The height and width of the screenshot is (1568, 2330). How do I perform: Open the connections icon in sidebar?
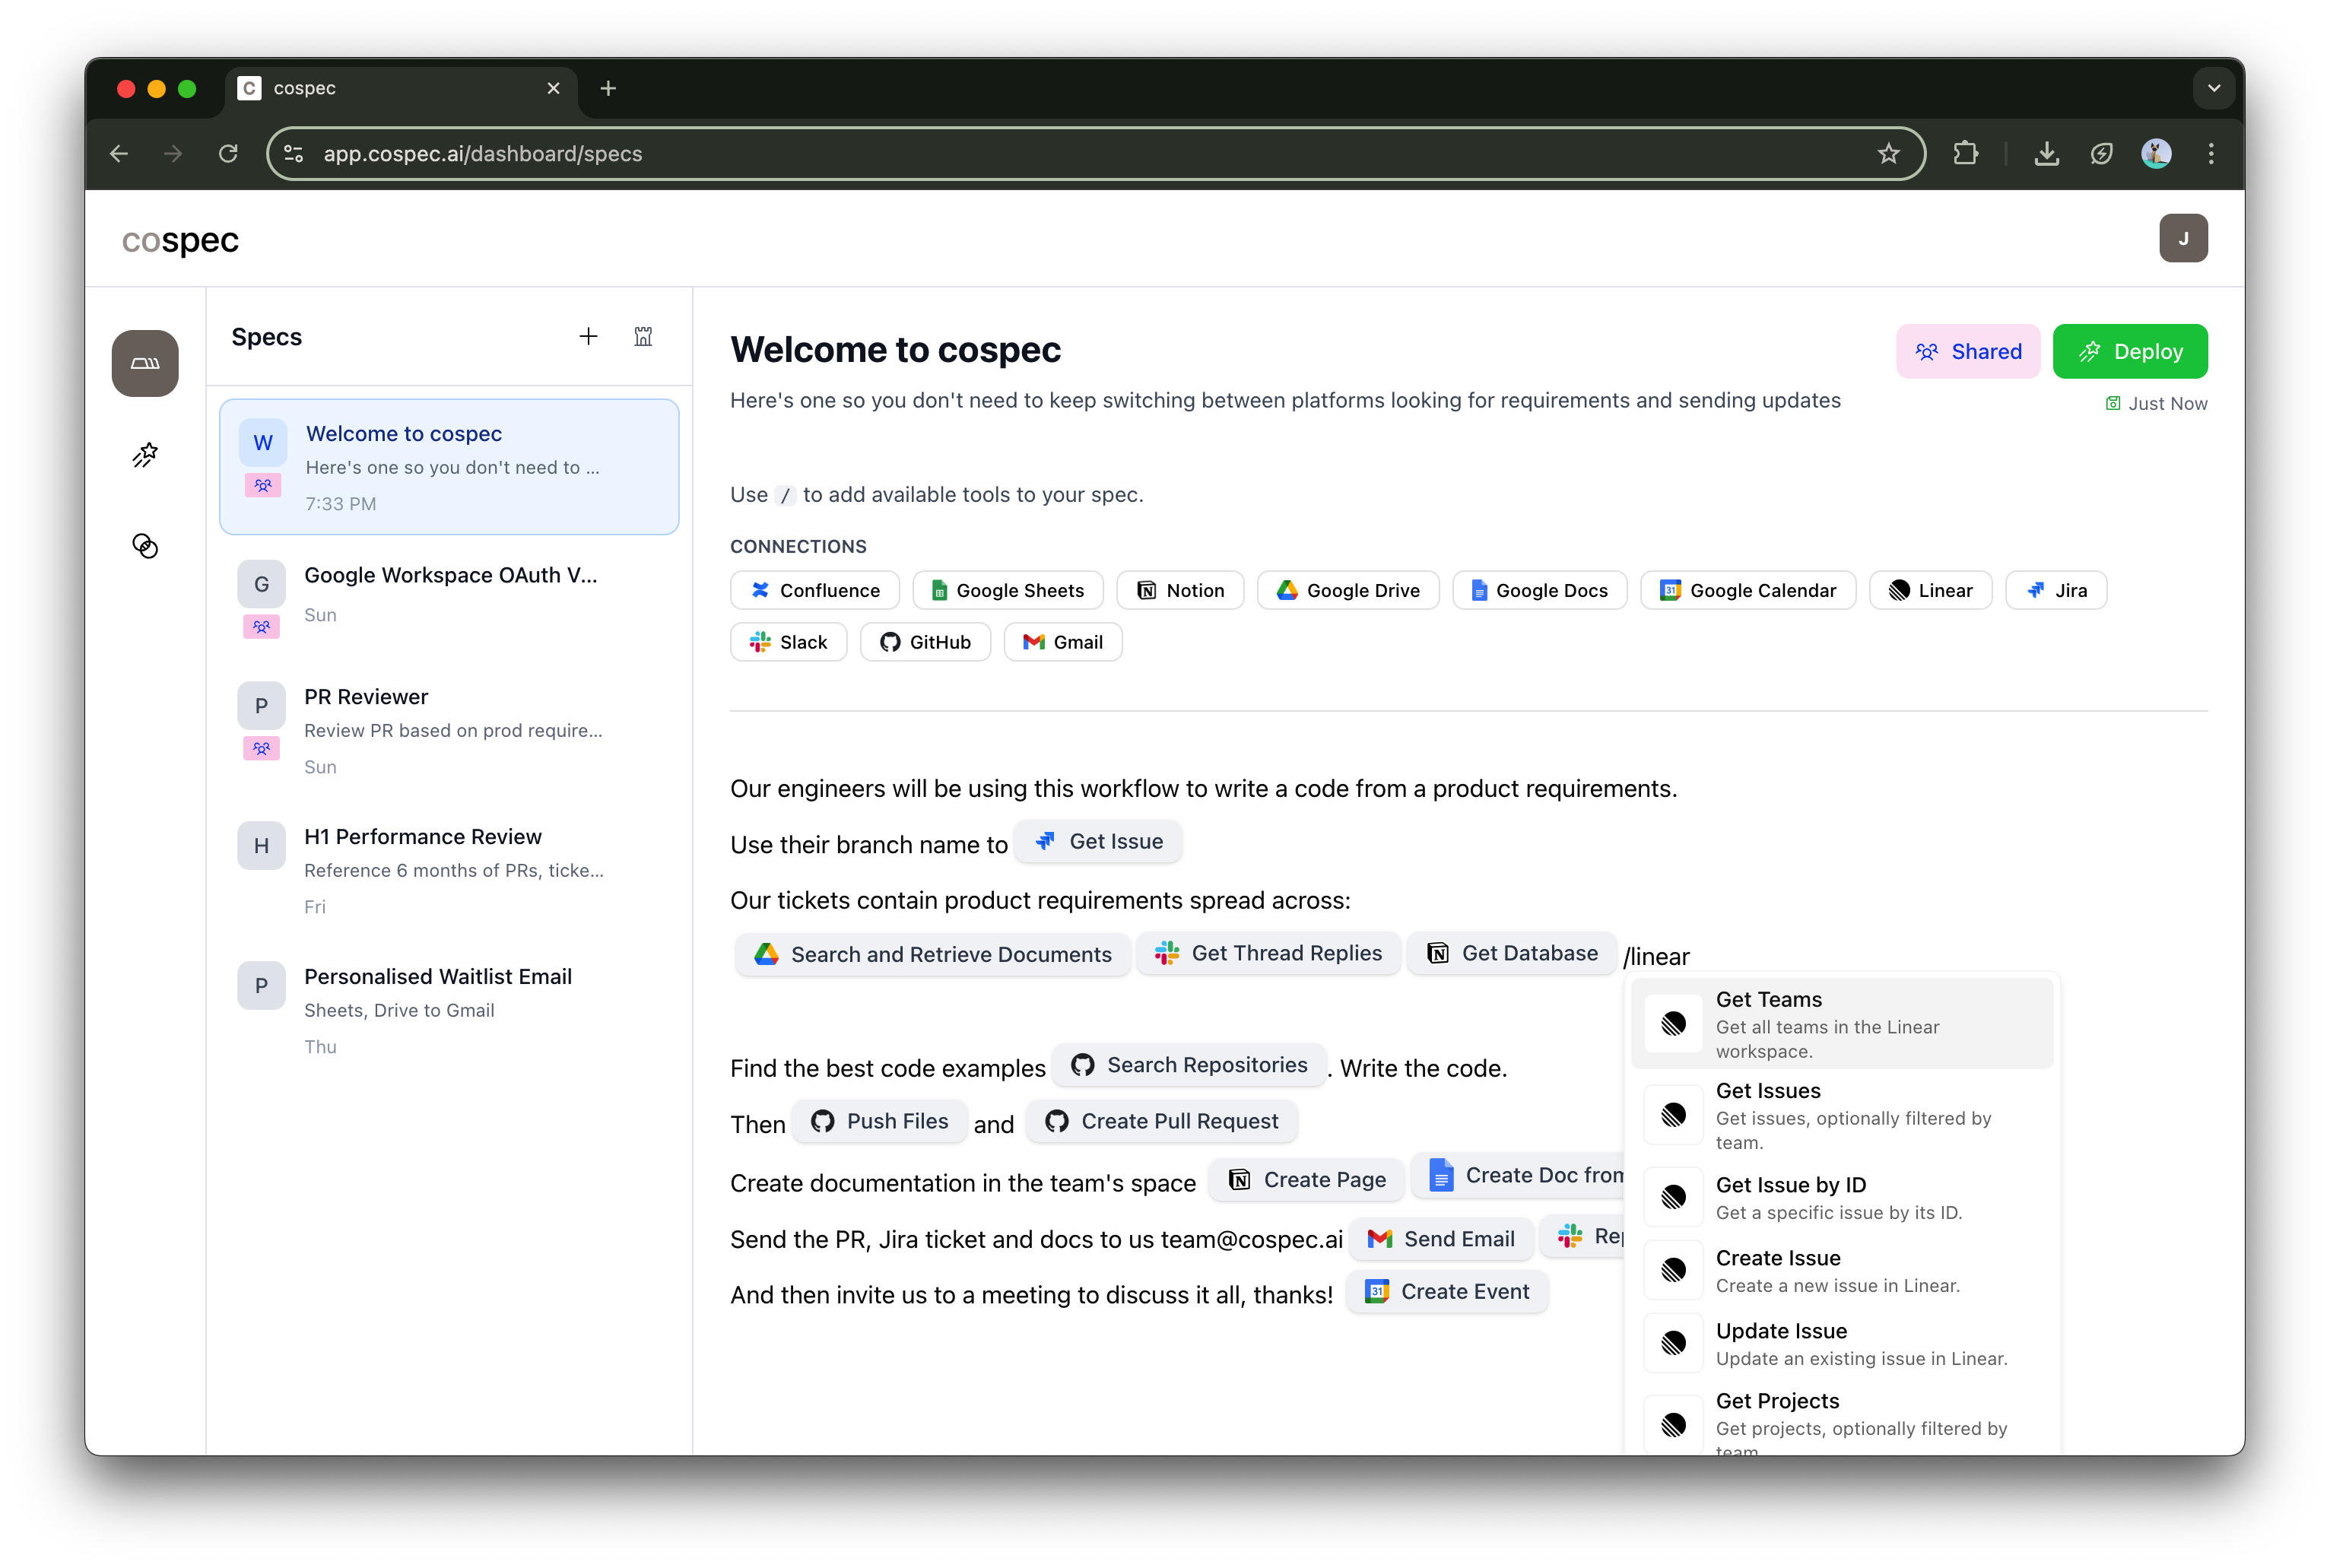145,546
